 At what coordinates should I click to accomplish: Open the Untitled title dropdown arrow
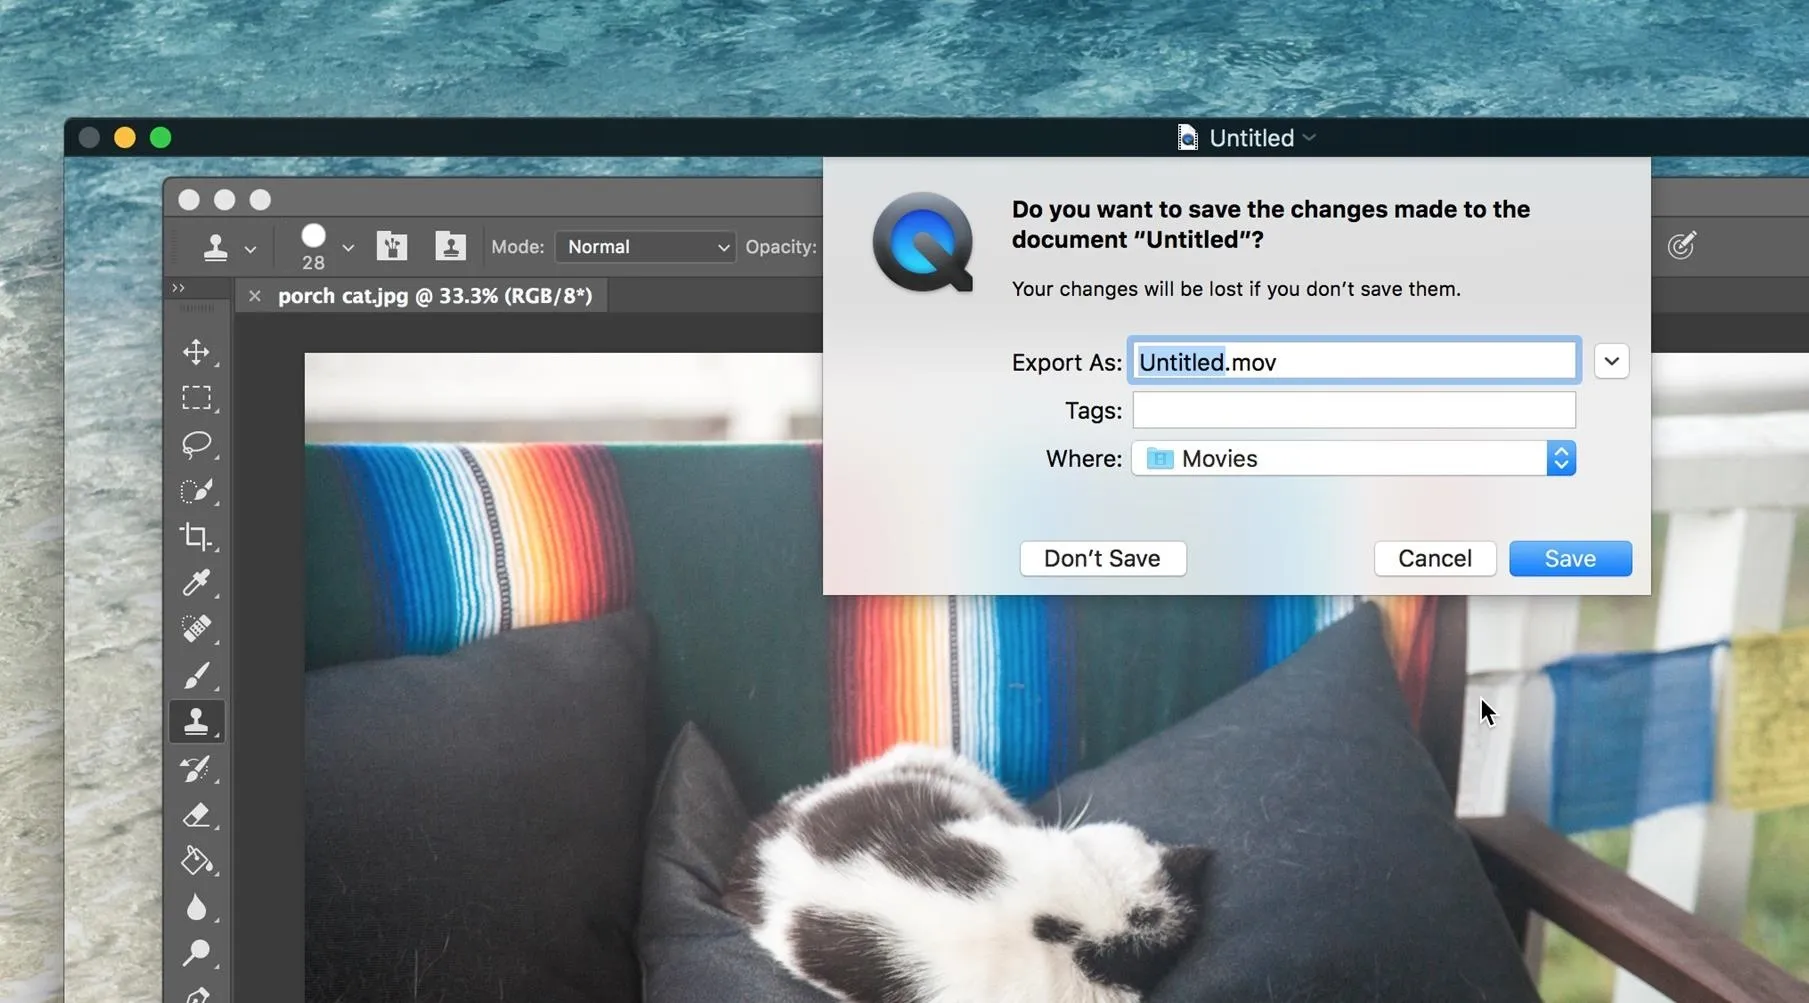coord(1309,138)
